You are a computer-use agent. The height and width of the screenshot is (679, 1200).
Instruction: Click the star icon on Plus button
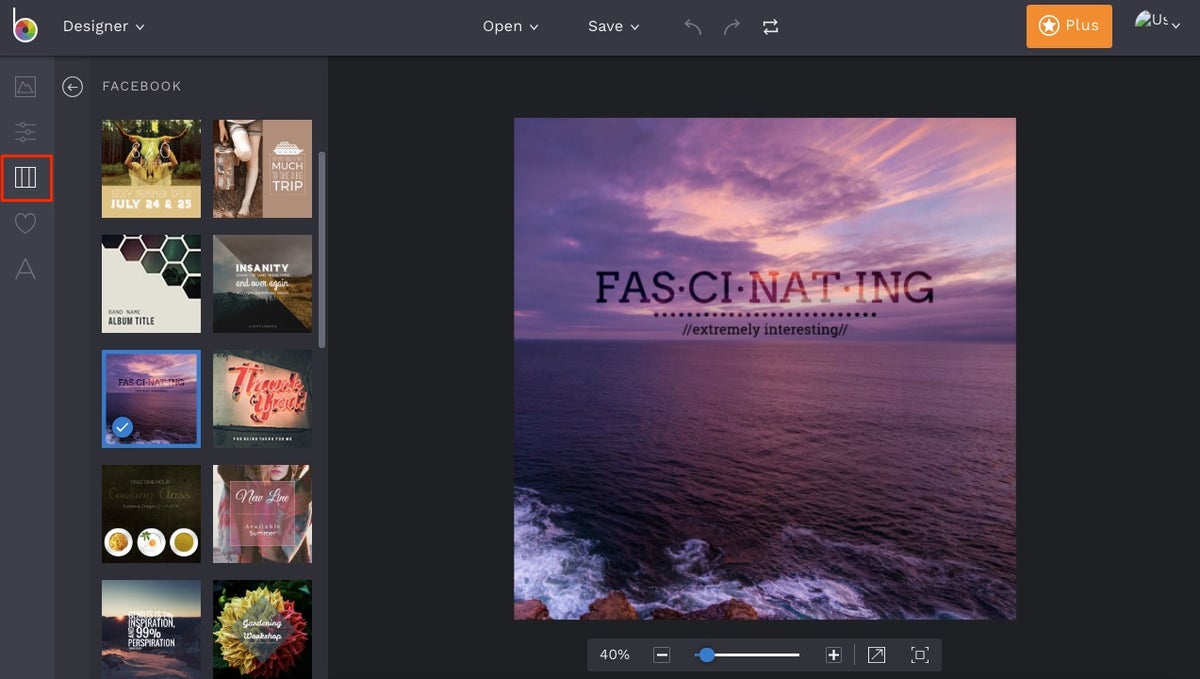click(x=1049, y=26)
